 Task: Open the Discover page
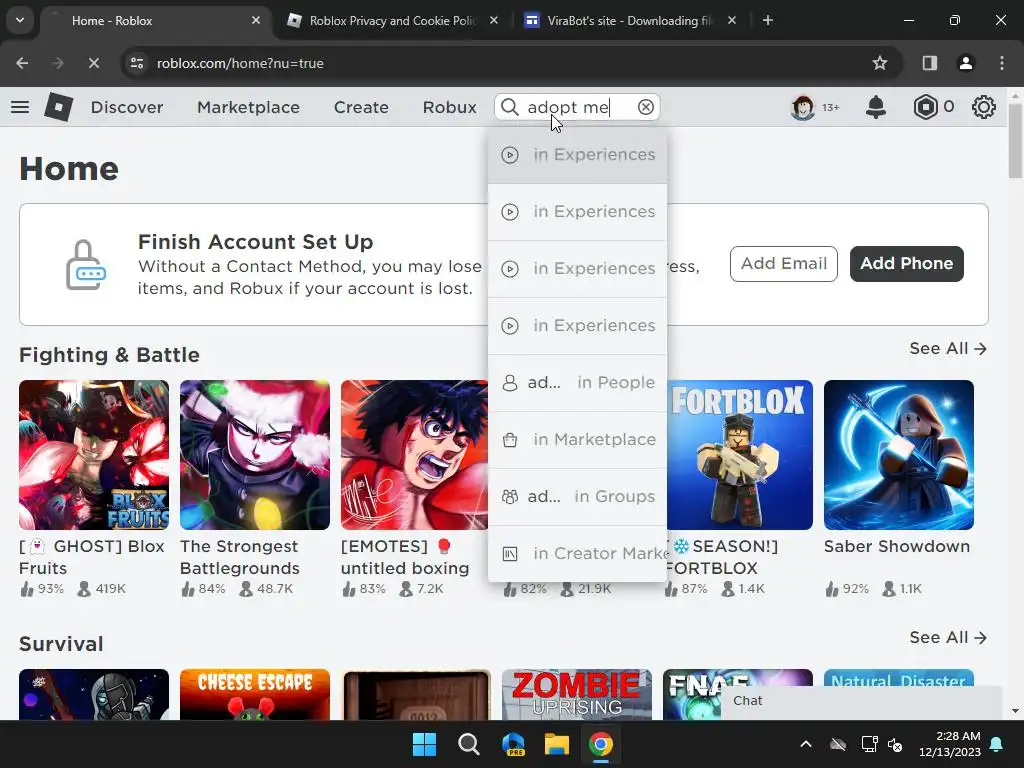127,107
